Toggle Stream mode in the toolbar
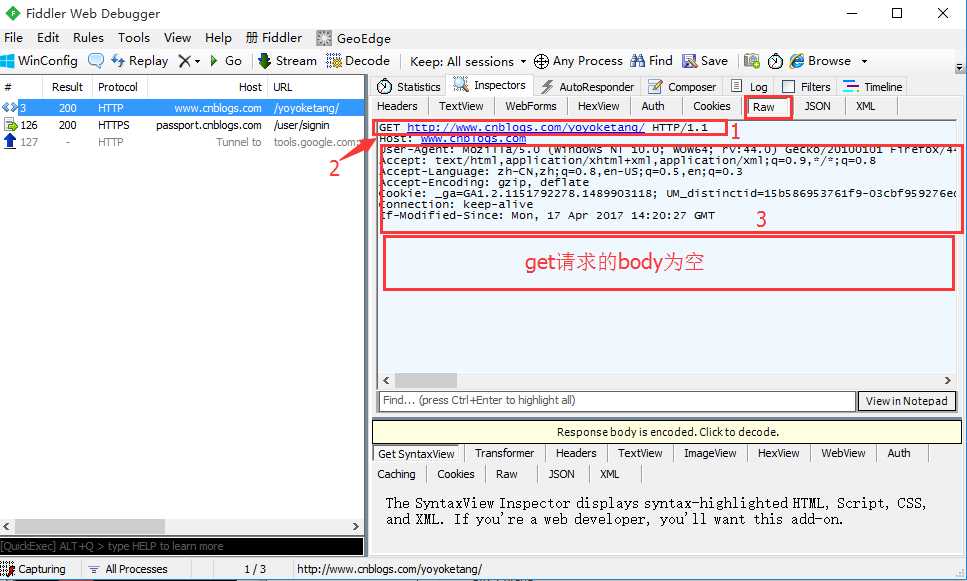 pyautogui.click(x=287, y=61)
